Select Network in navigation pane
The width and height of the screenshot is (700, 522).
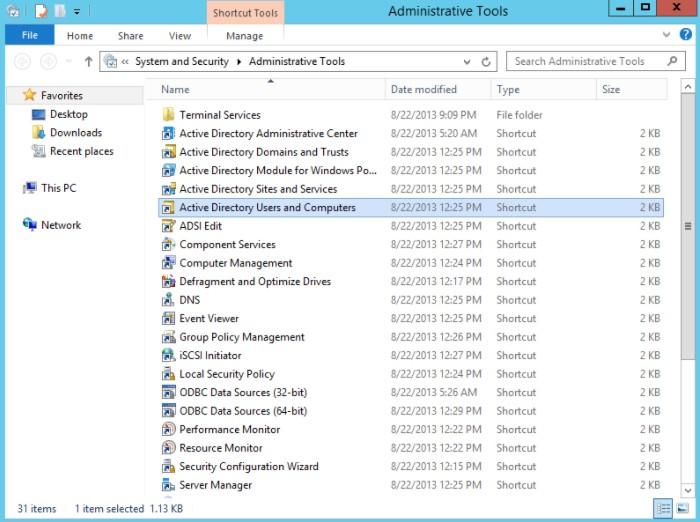click(x=61, y=225)
